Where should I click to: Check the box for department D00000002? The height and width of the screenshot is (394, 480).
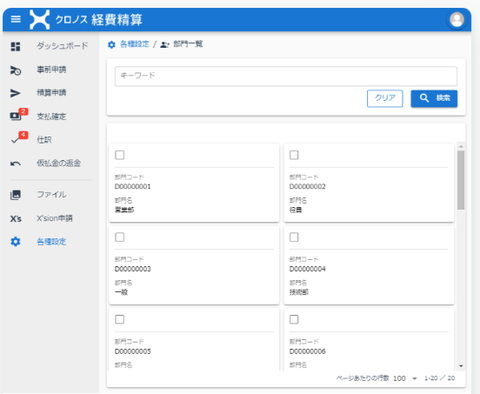pos(294,155)
